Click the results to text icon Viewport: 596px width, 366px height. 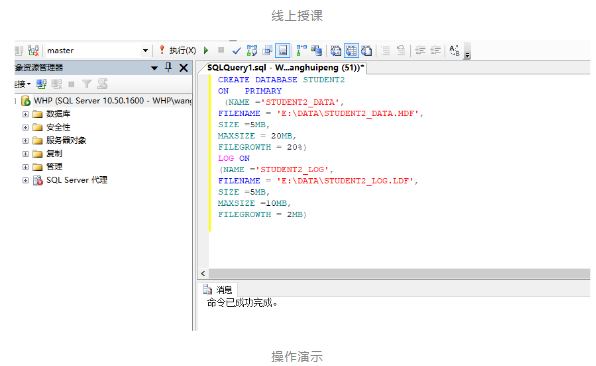(x=336, y=50)
